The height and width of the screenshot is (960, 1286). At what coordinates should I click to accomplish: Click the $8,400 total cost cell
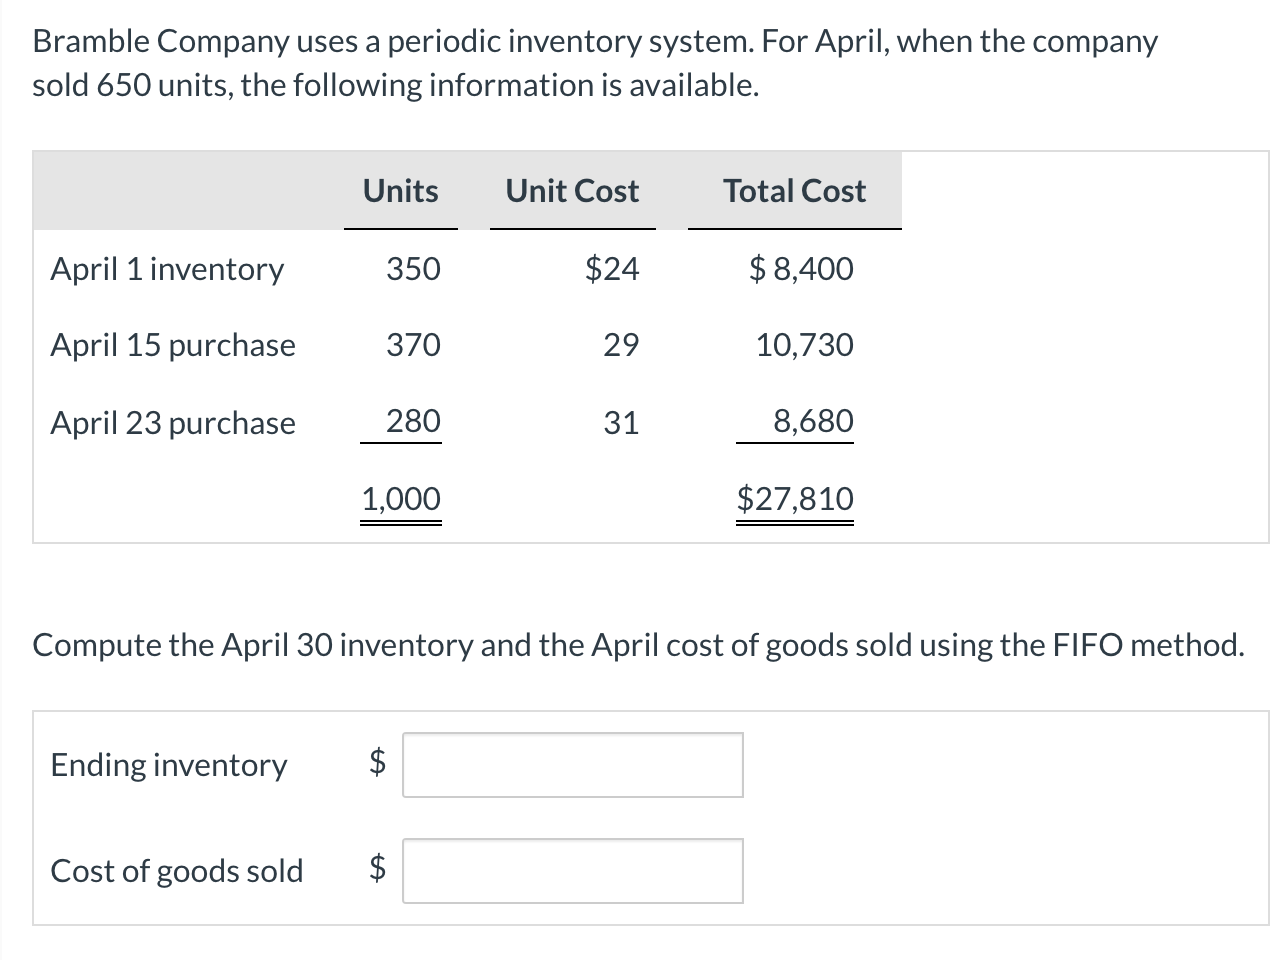click(801, 269)
